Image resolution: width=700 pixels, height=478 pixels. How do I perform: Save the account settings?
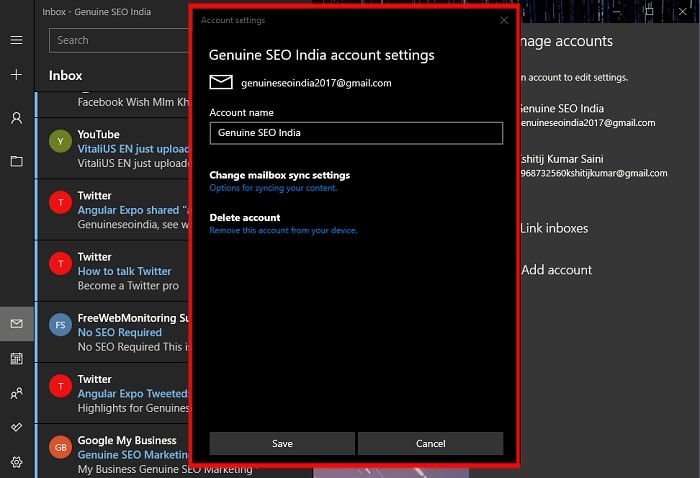click(x=282, y=443)
